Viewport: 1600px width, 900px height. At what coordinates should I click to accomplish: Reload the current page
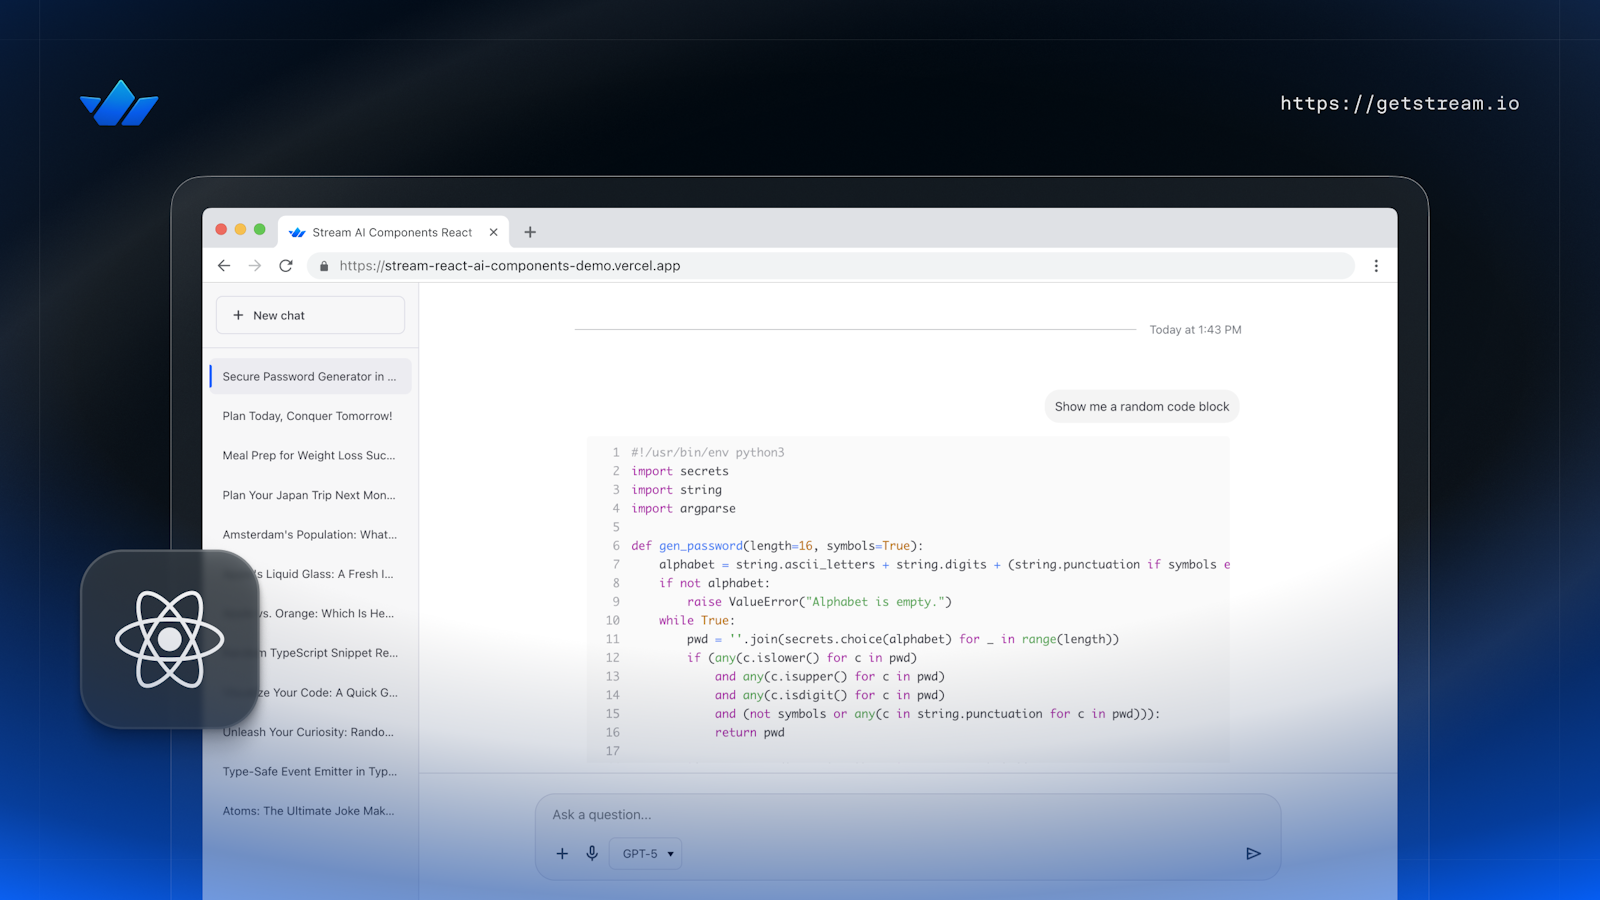point(286,265)
